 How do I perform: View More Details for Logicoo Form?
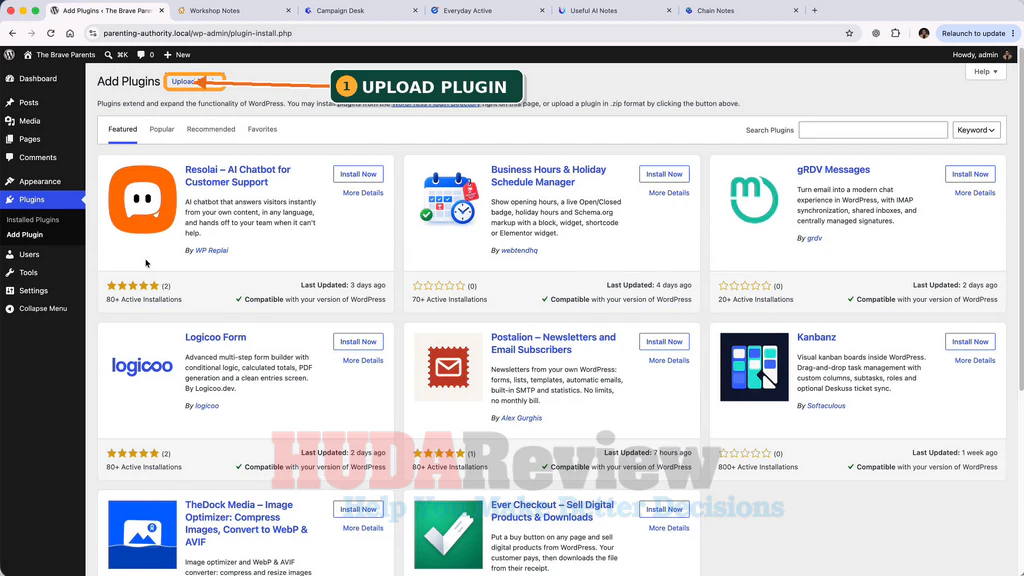(362, 360)
